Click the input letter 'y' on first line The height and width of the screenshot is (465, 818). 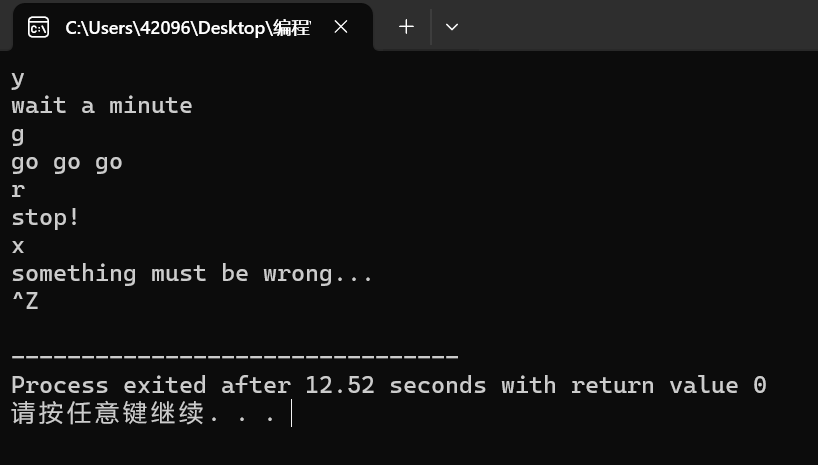pyautogui.click(x=18, y=79)
